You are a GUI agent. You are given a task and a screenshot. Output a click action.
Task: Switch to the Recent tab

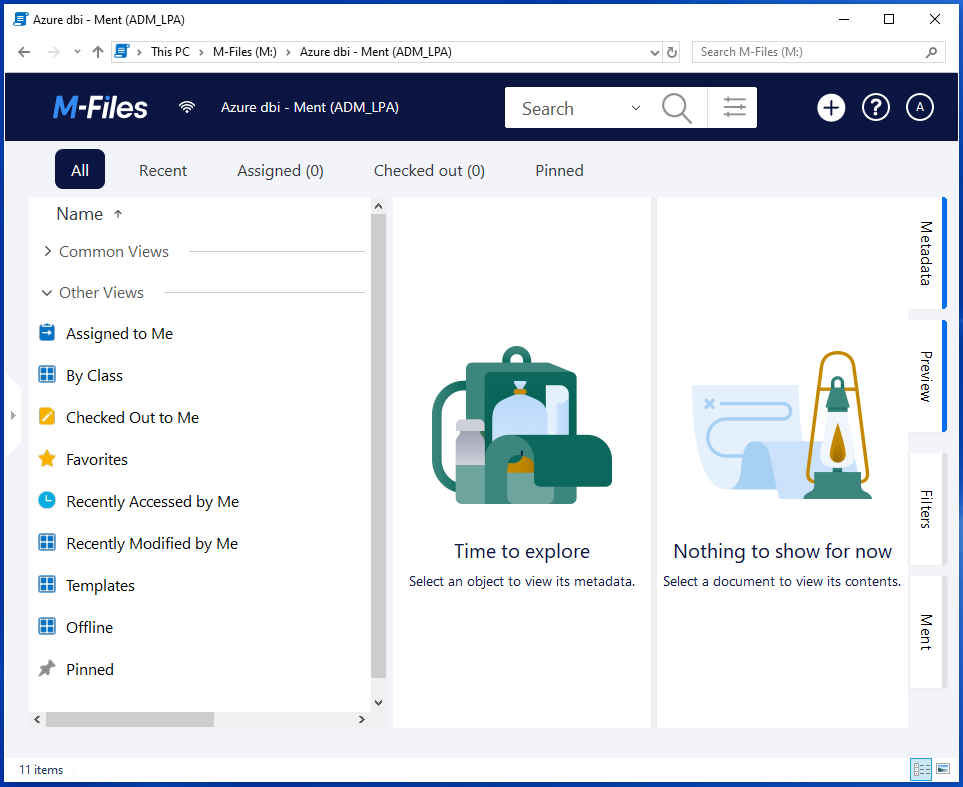163,170
